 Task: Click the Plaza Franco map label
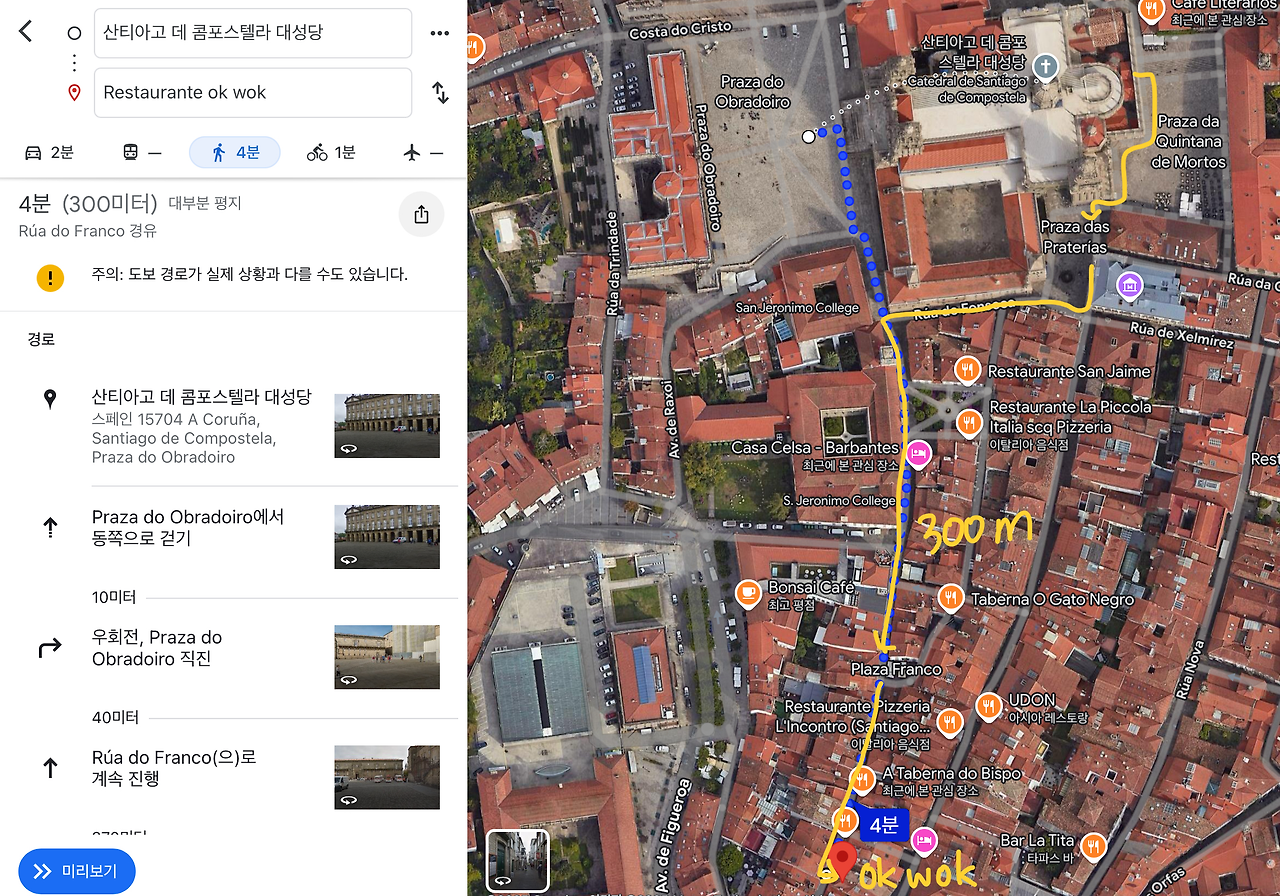(x=896, y=669)
